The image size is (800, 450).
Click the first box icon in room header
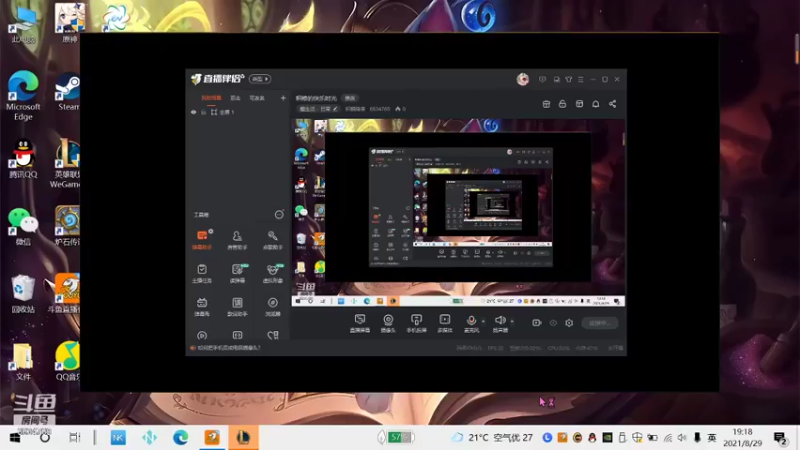(546, 104)
